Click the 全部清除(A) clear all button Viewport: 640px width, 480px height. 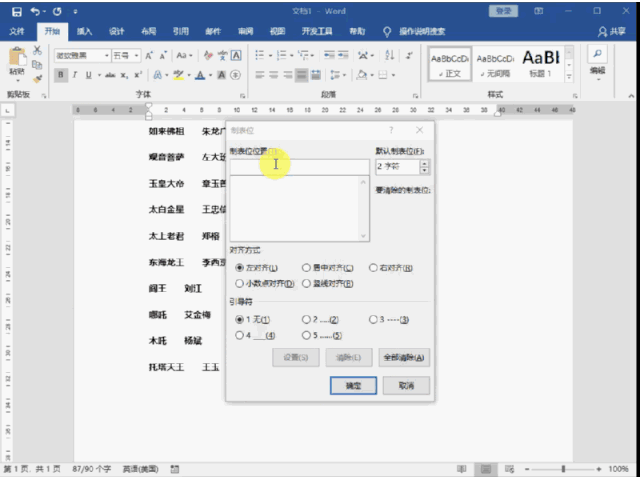[x=405, y=357]
